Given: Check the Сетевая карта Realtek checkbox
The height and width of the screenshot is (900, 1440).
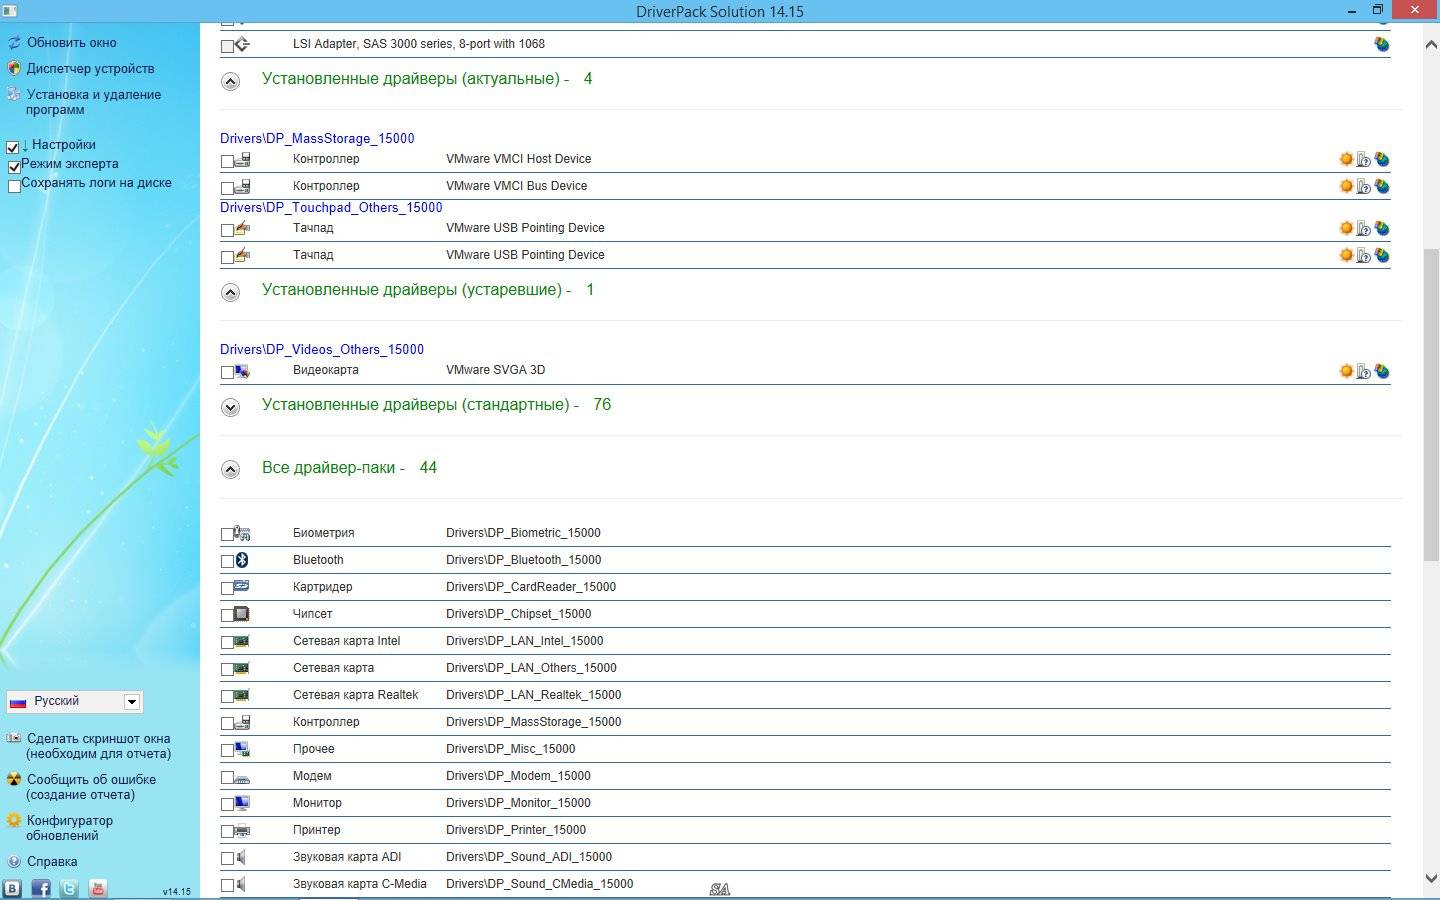Looking at the screenshot, I should 227,697.
